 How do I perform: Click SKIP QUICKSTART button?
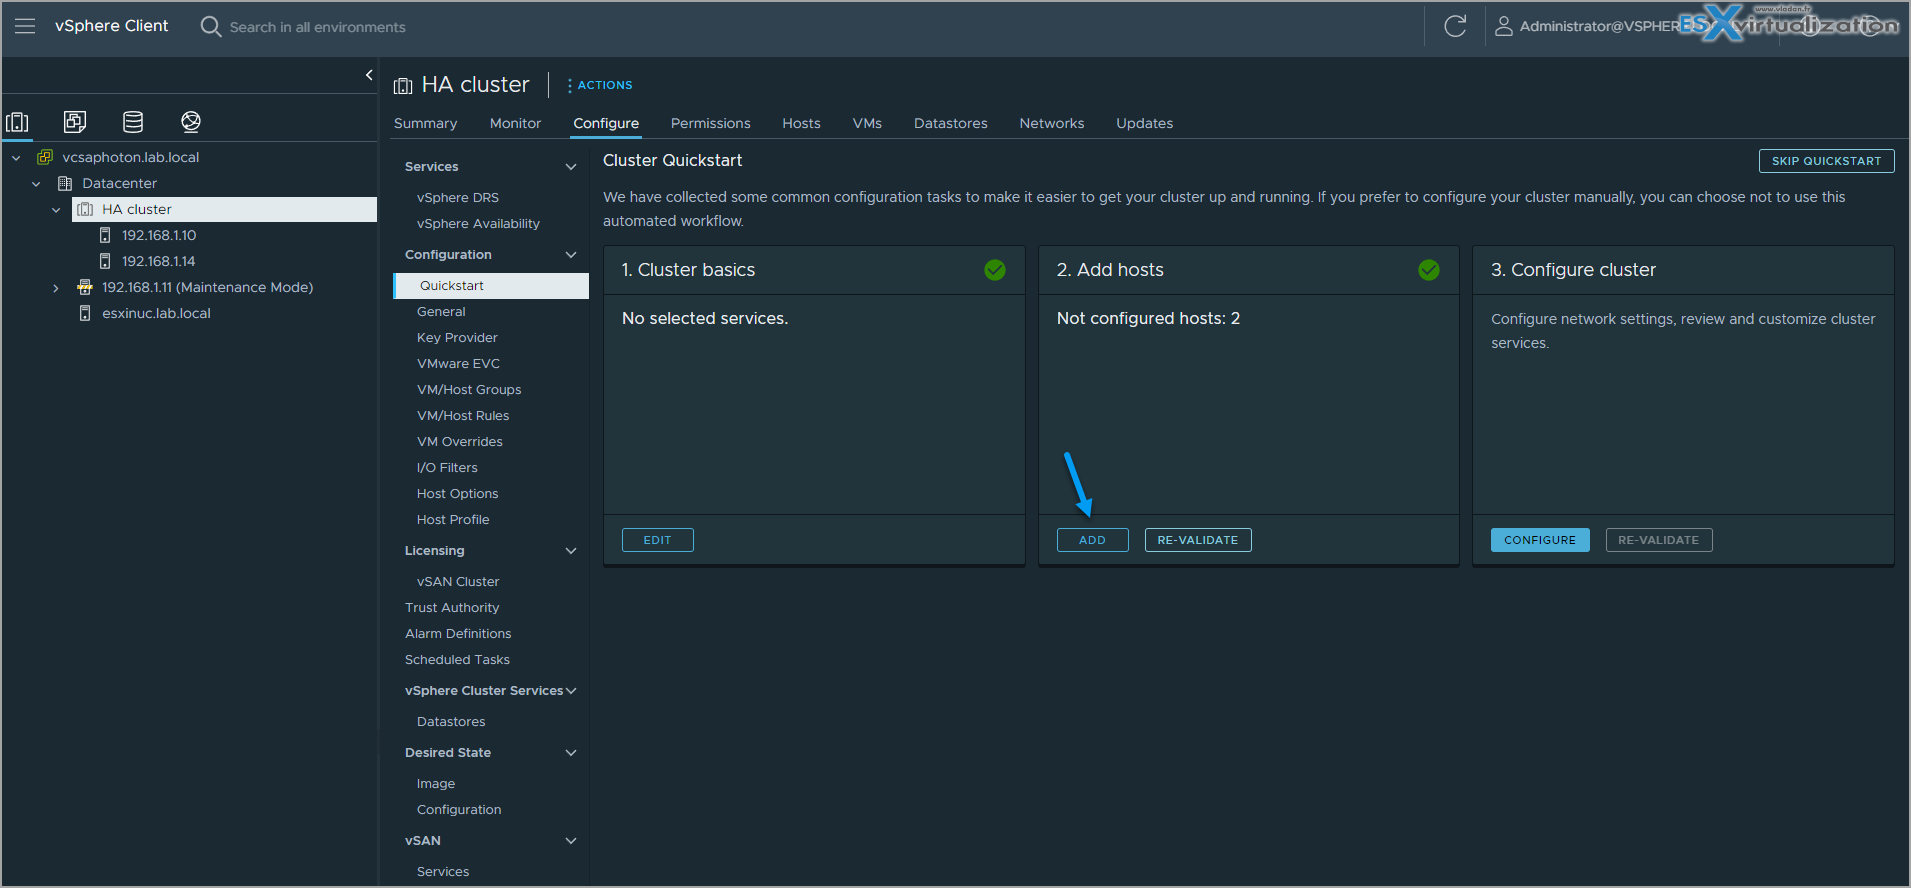pyautogui.click(x=1826, y=161)
